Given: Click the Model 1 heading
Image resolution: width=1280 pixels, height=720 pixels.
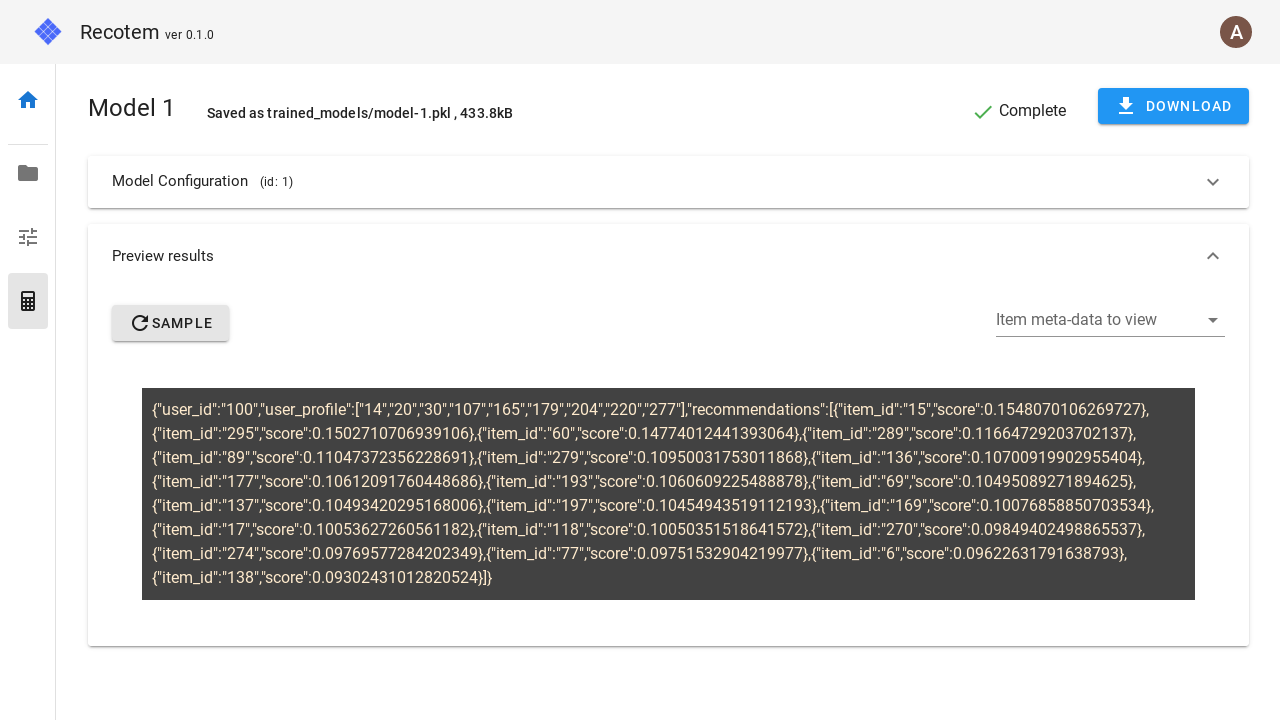Looking at the screenshot, I should (131, 108).
